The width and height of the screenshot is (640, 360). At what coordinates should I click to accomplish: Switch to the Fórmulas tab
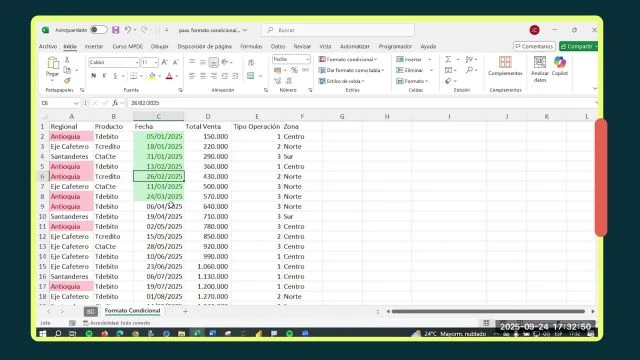coord(251,47)
